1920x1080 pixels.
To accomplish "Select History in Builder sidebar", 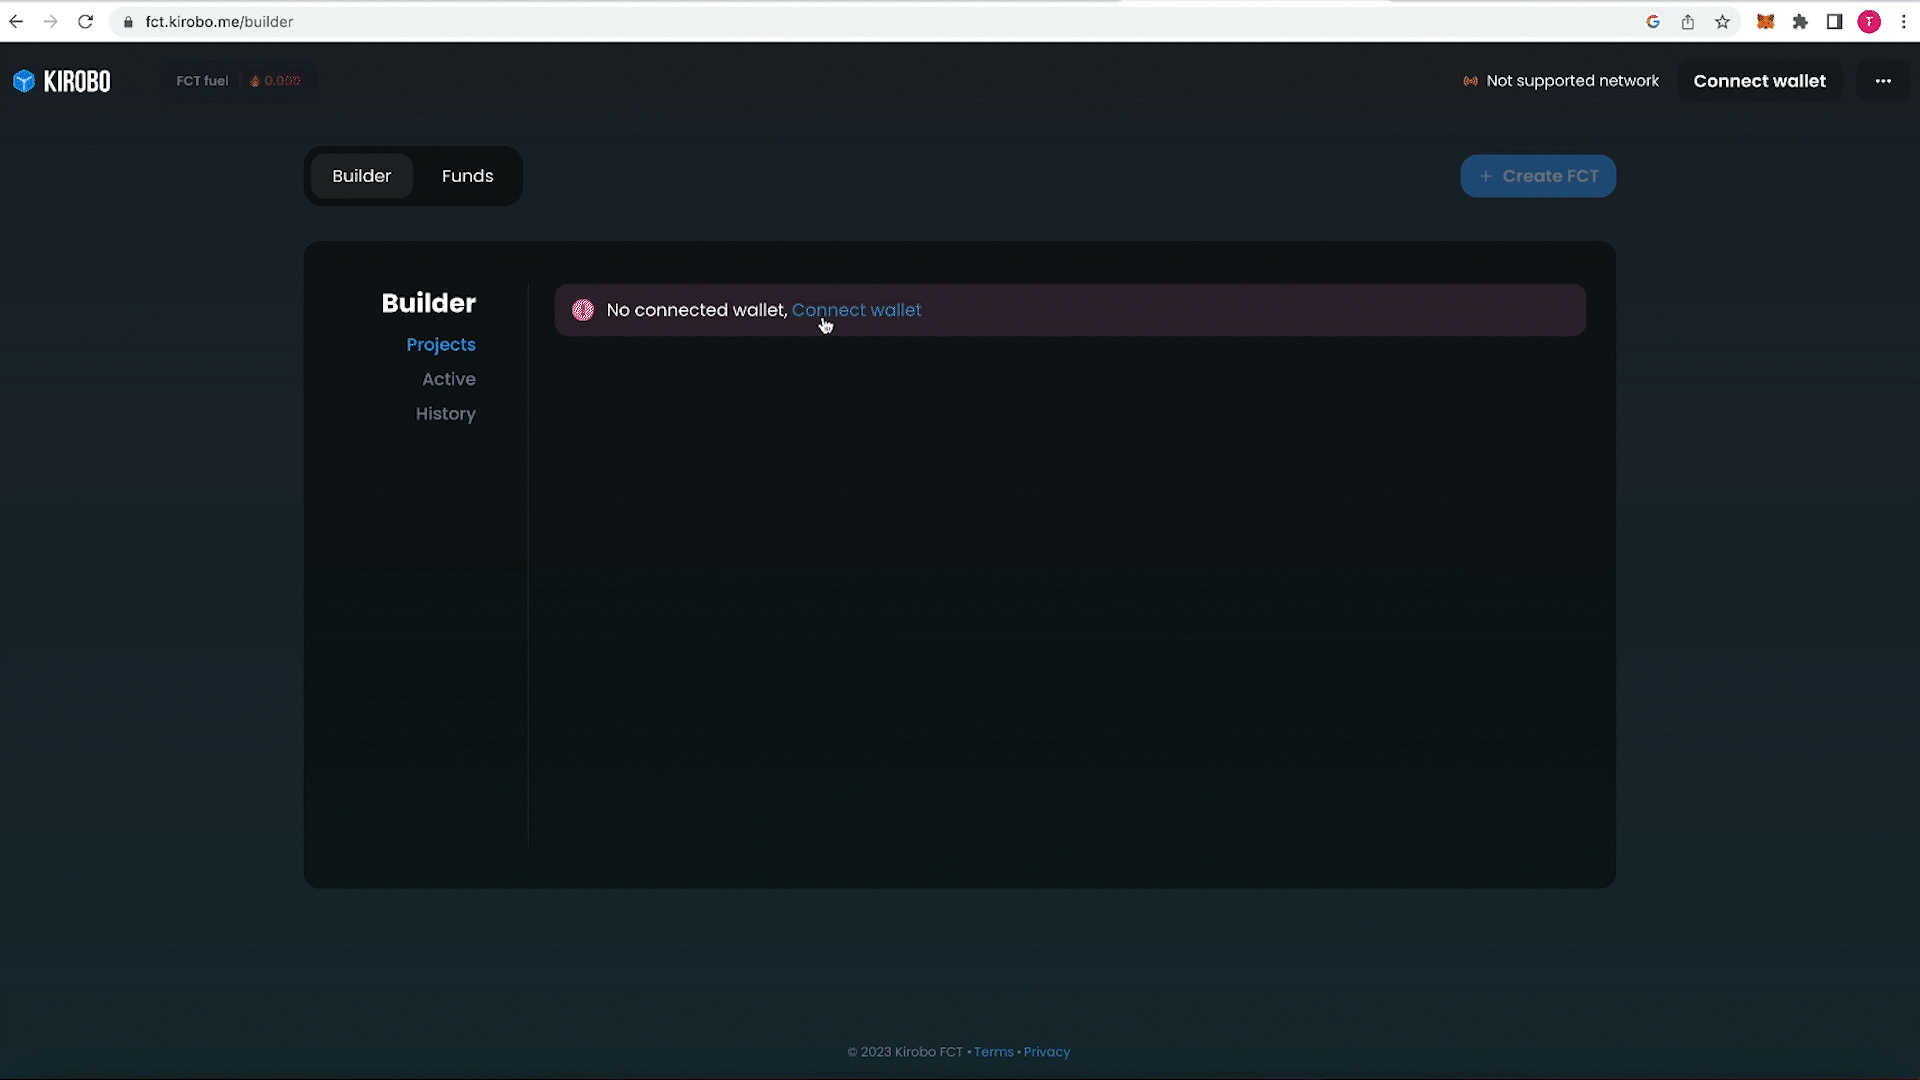I will (x=446, y=413).
